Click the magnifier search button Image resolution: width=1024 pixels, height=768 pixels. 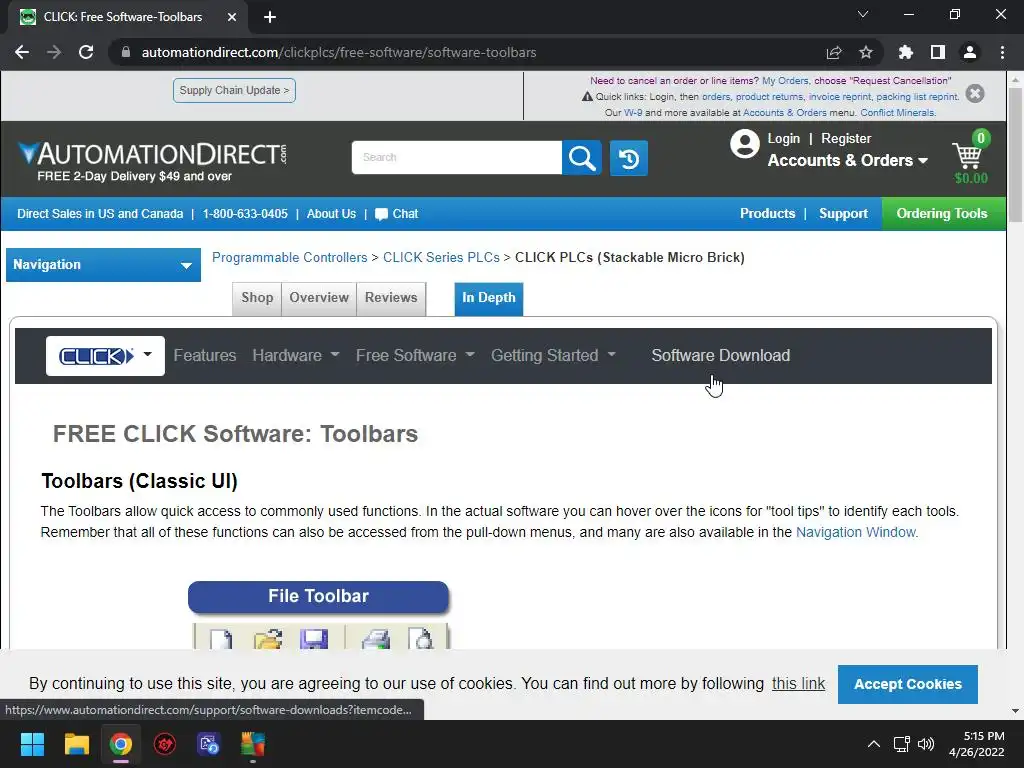click(581, 157)
